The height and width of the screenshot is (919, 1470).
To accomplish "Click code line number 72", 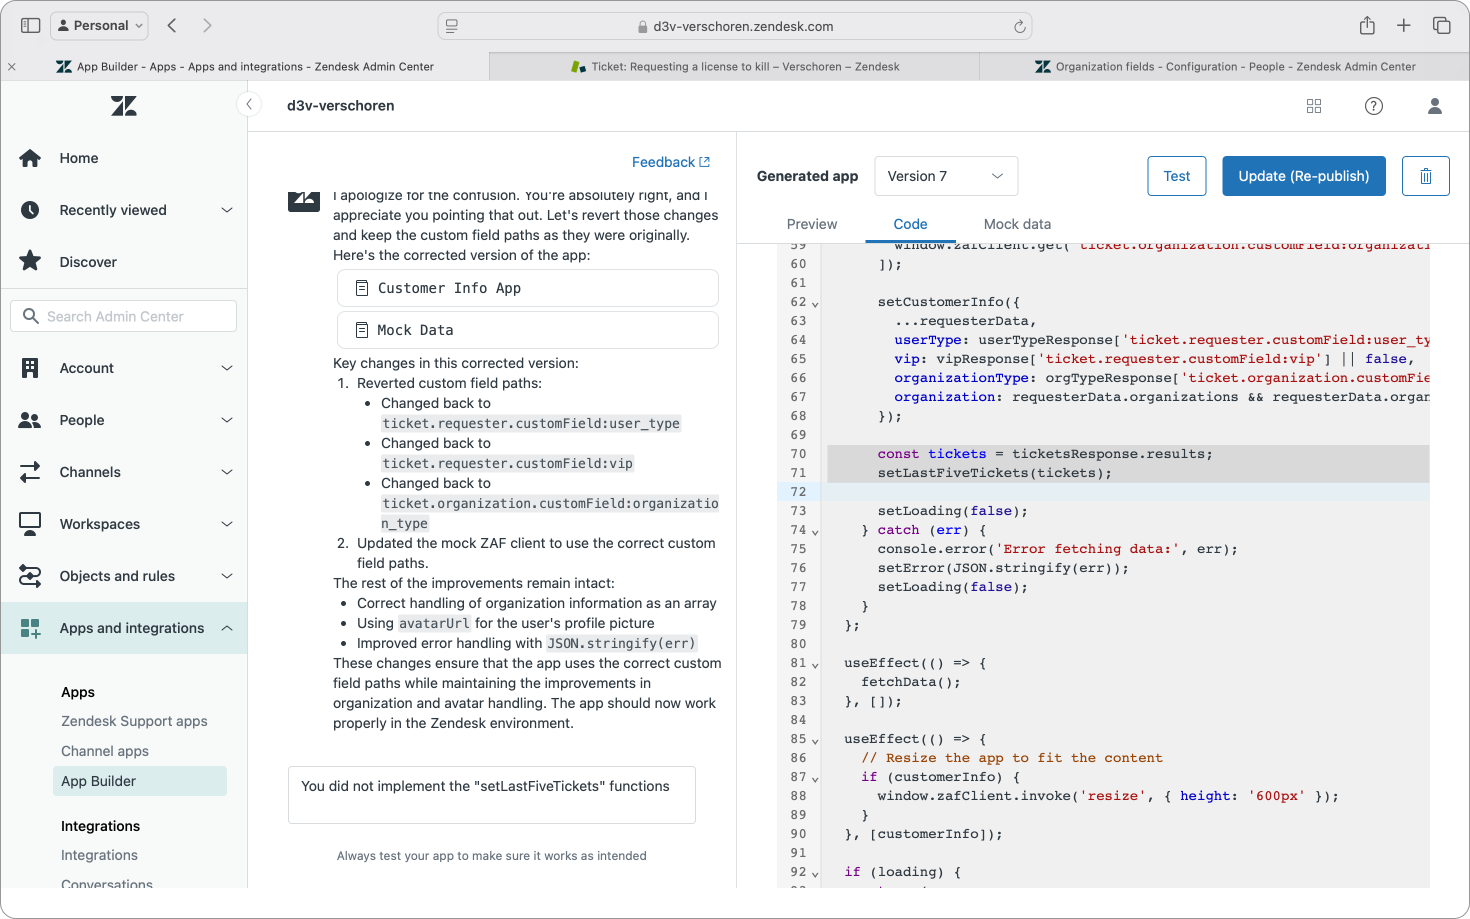I will click(x=798, y=492).
